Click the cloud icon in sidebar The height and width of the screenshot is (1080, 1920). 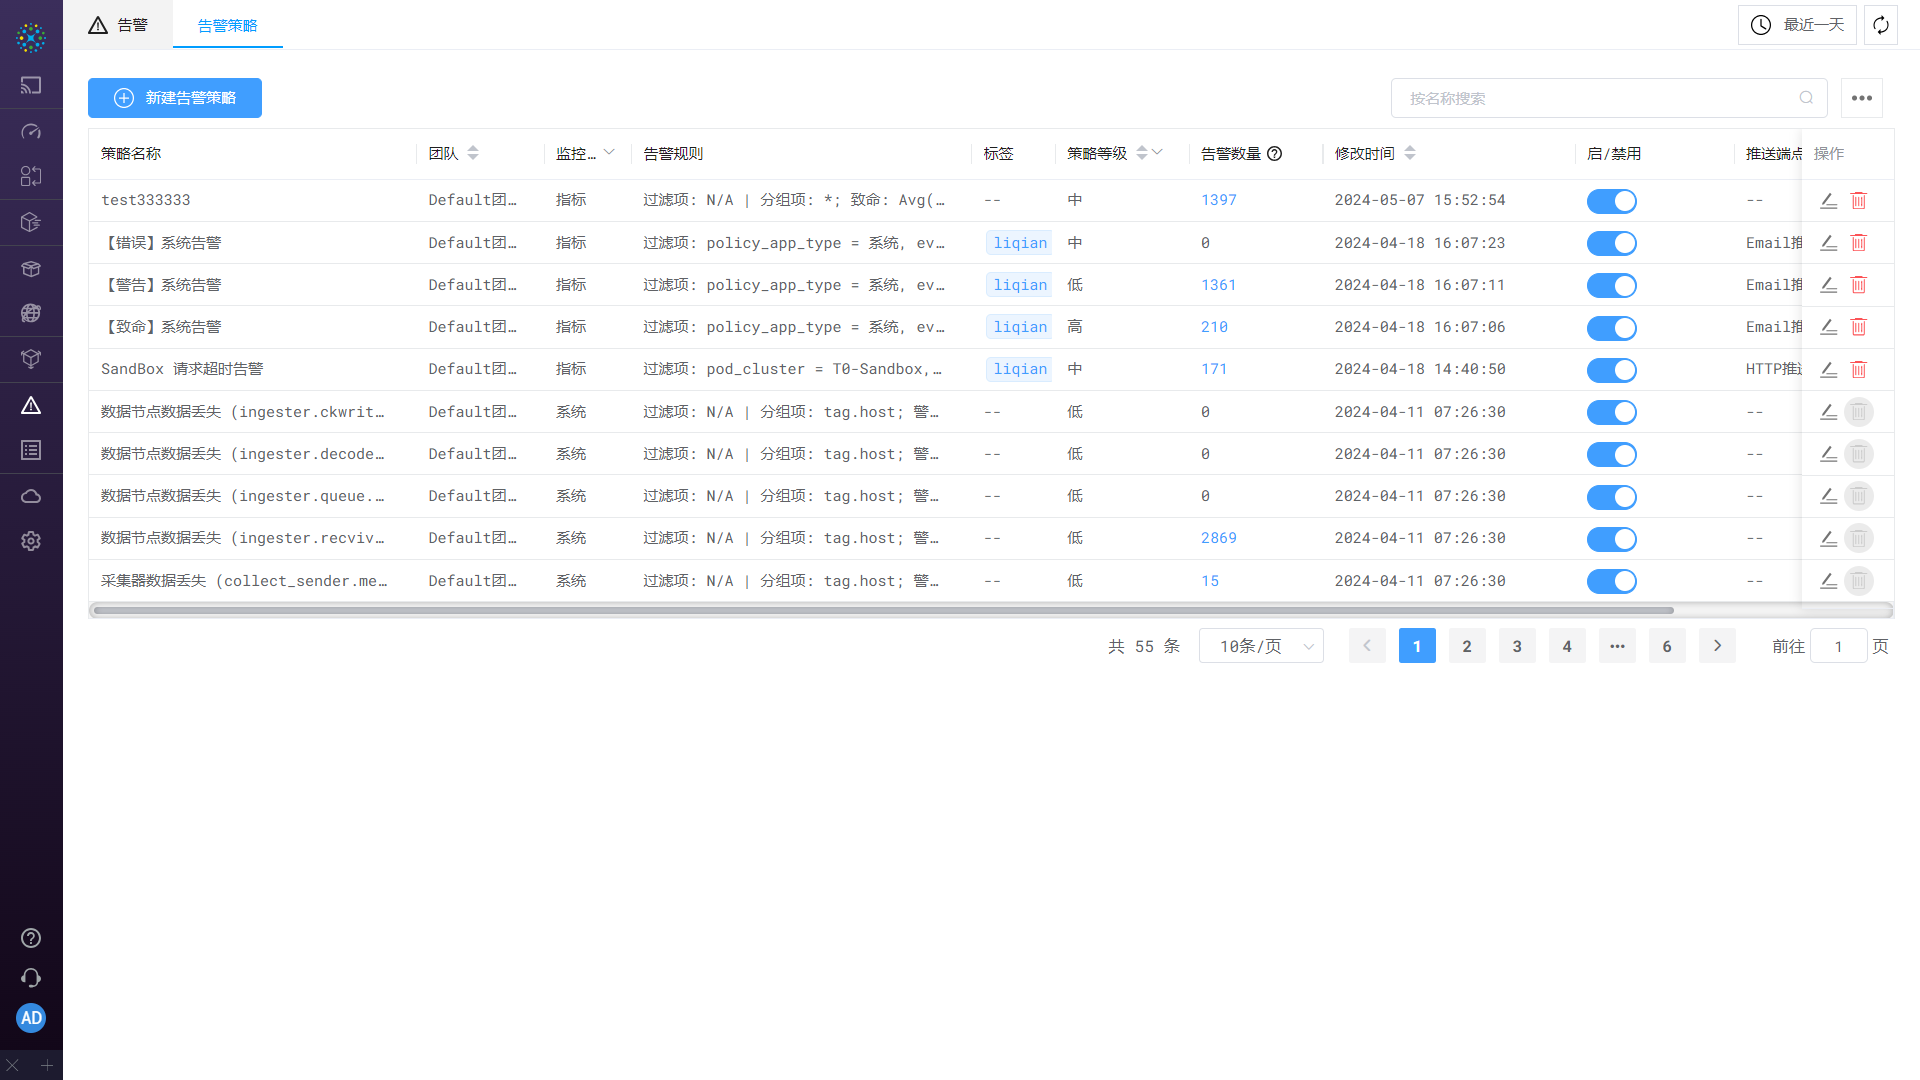[x=31, y=496]
